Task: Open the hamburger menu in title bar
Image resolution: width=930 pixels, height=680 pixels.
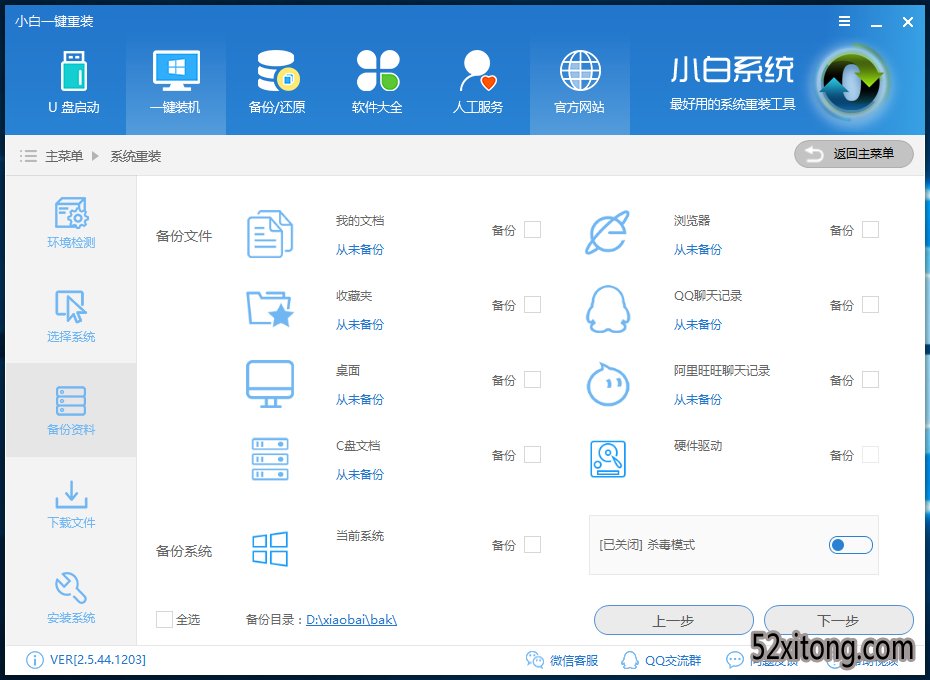Action: 844,21
